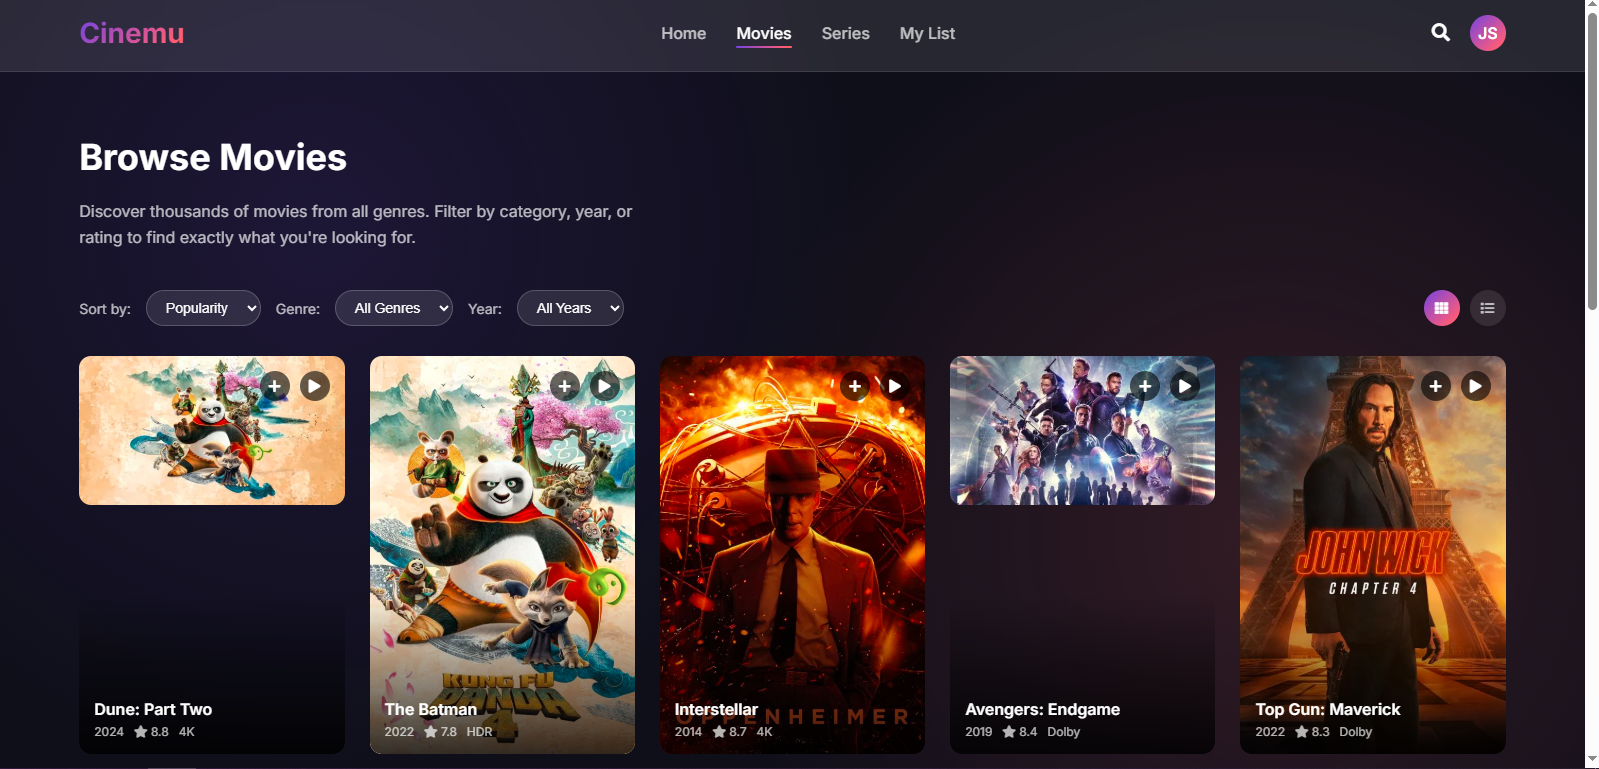The height and width of the screenshot is (769, 1599).
Task: Play Dune: Part Two
Action: pyautogui.click(x=315, y=386)
